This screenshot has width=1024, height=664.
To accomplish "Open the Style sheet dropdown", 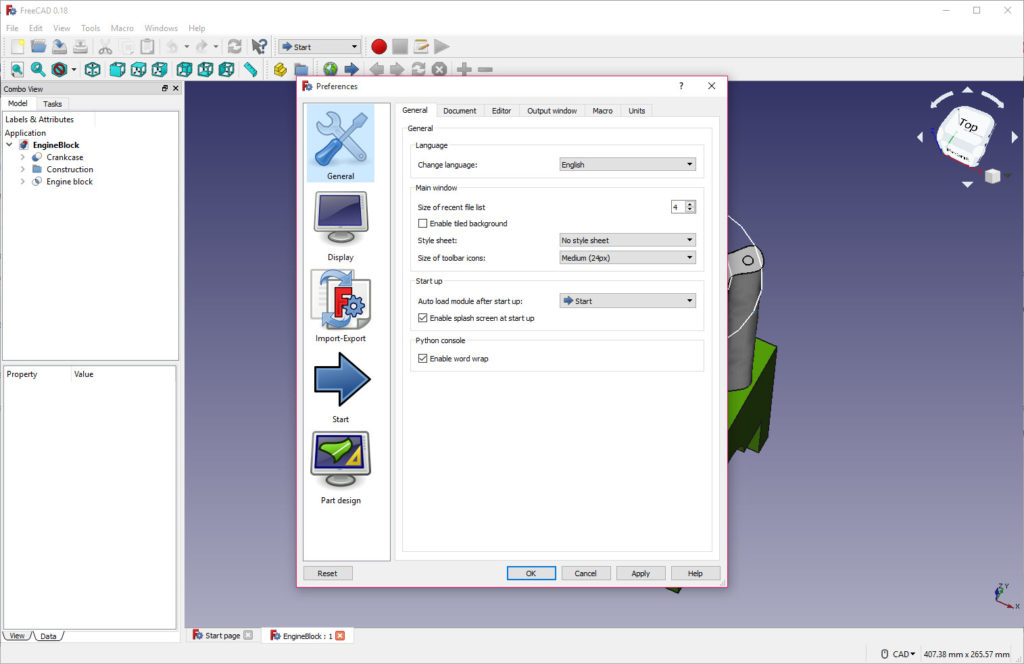I will click(627, 240).
